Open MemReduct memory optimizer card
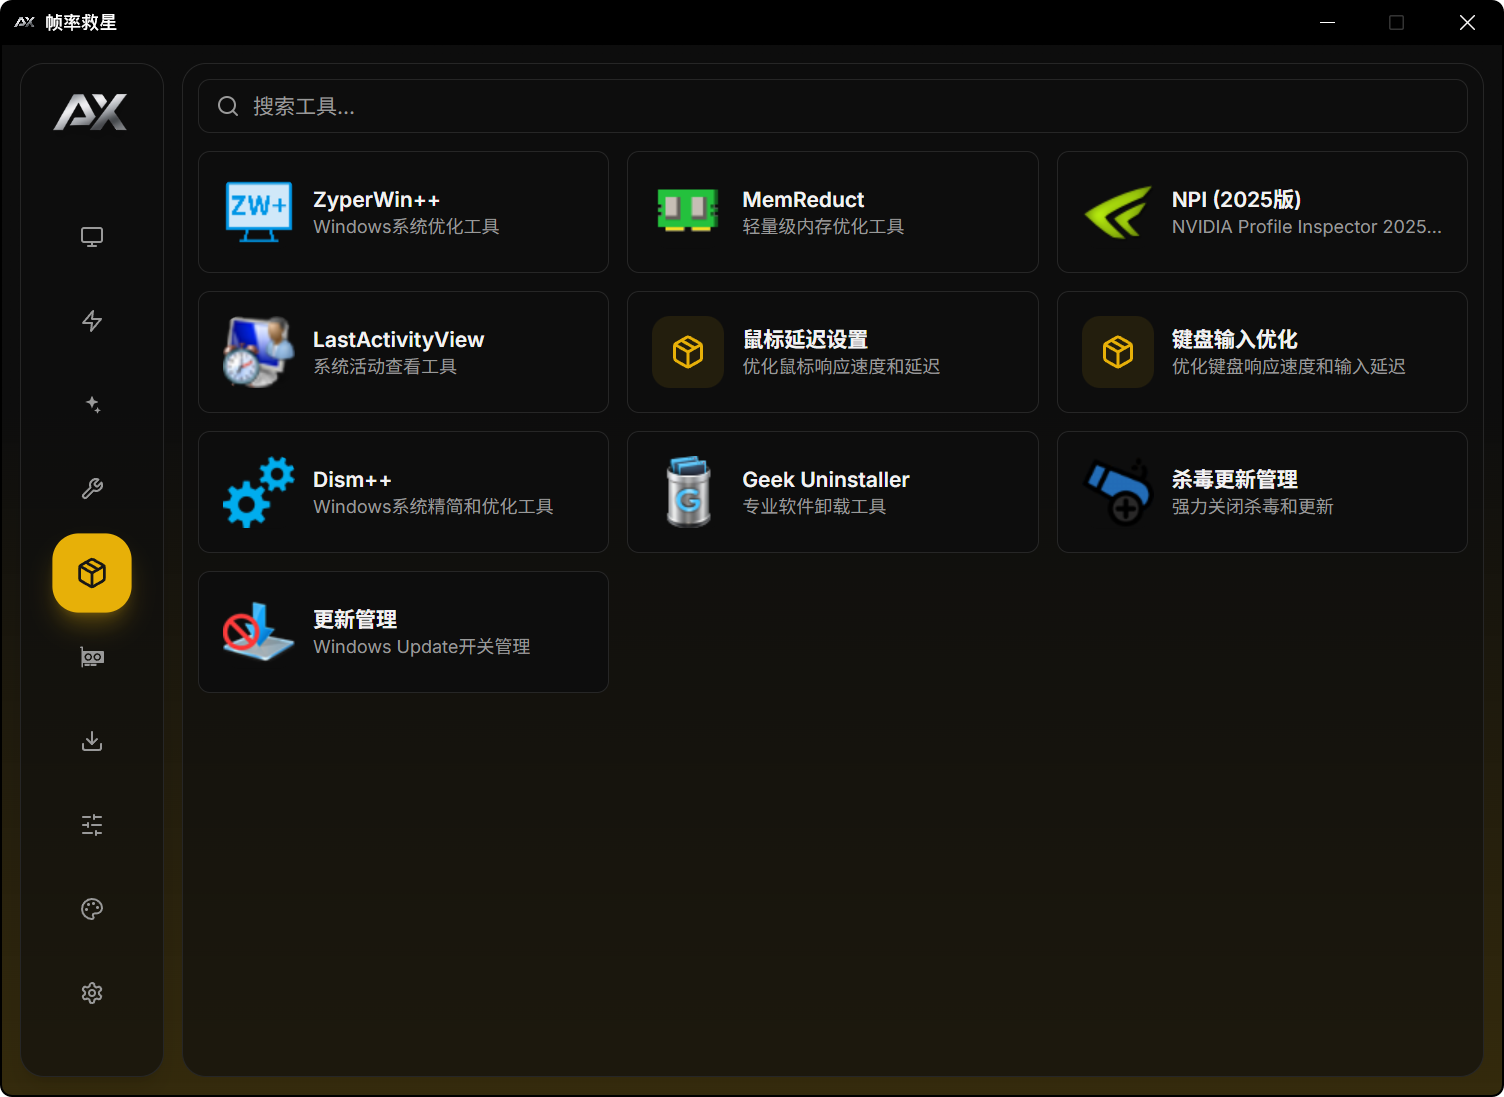 coord(832,212)
